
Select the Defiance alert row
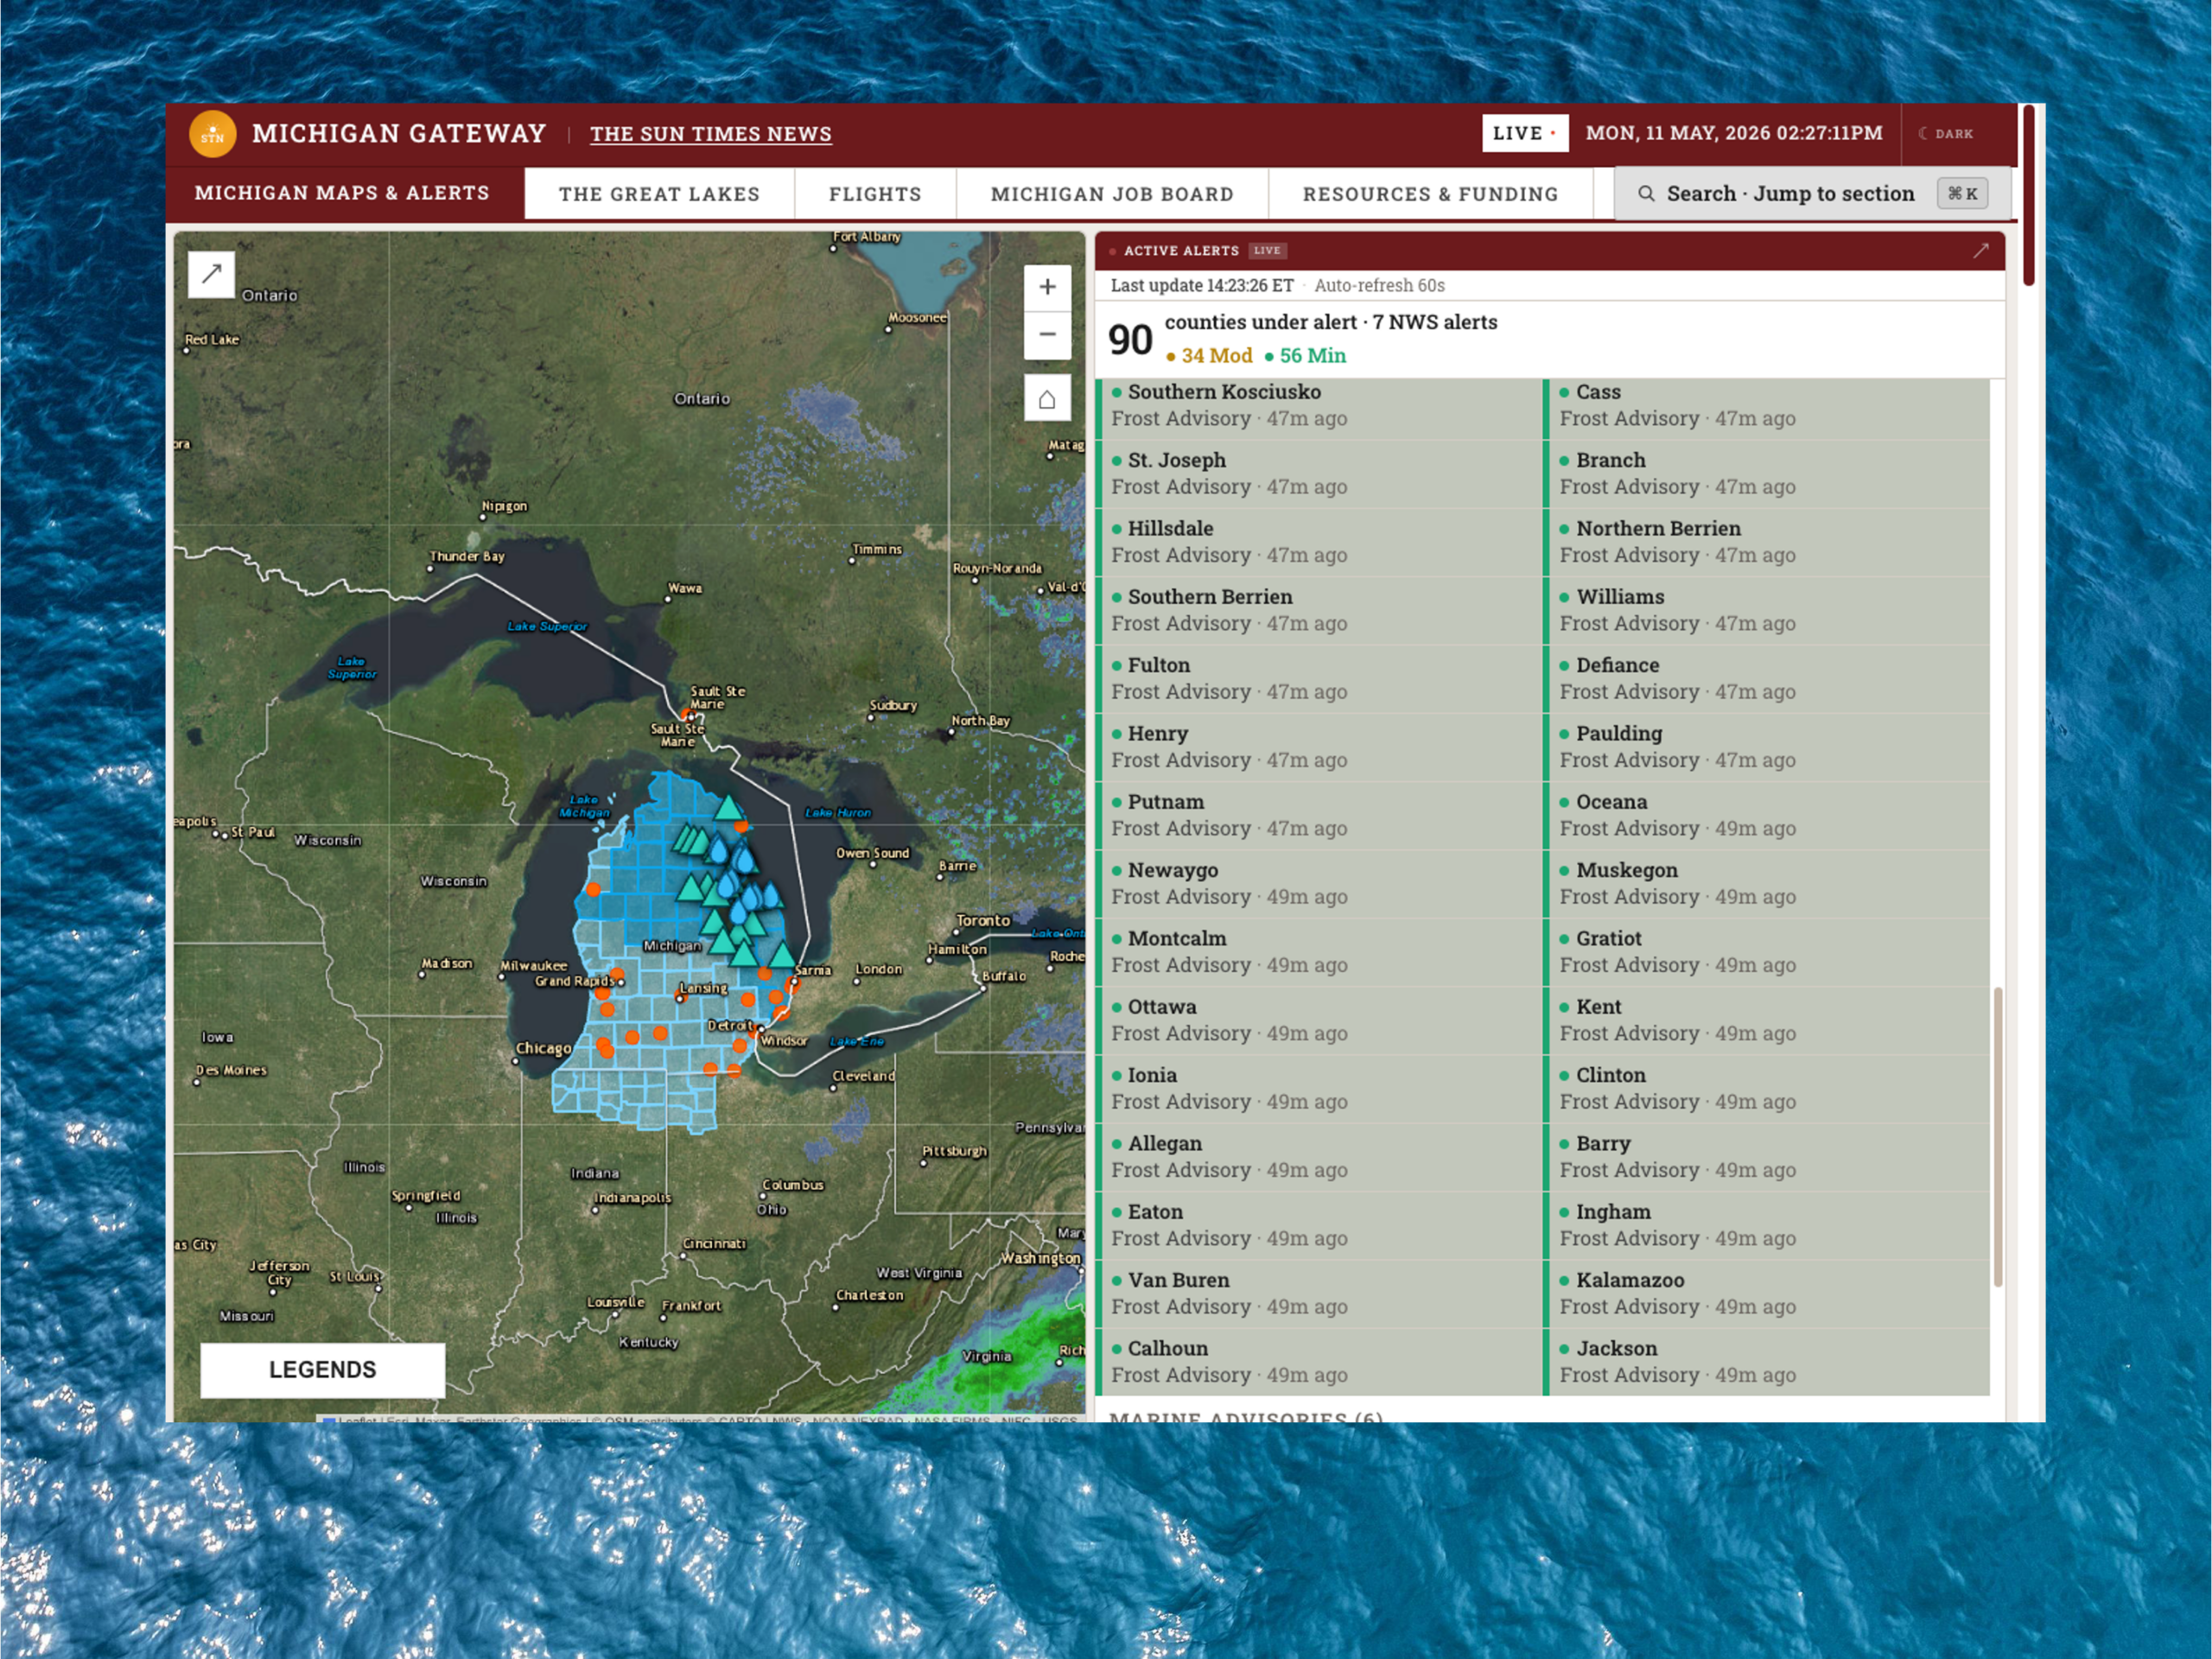tap(1768, 679)
